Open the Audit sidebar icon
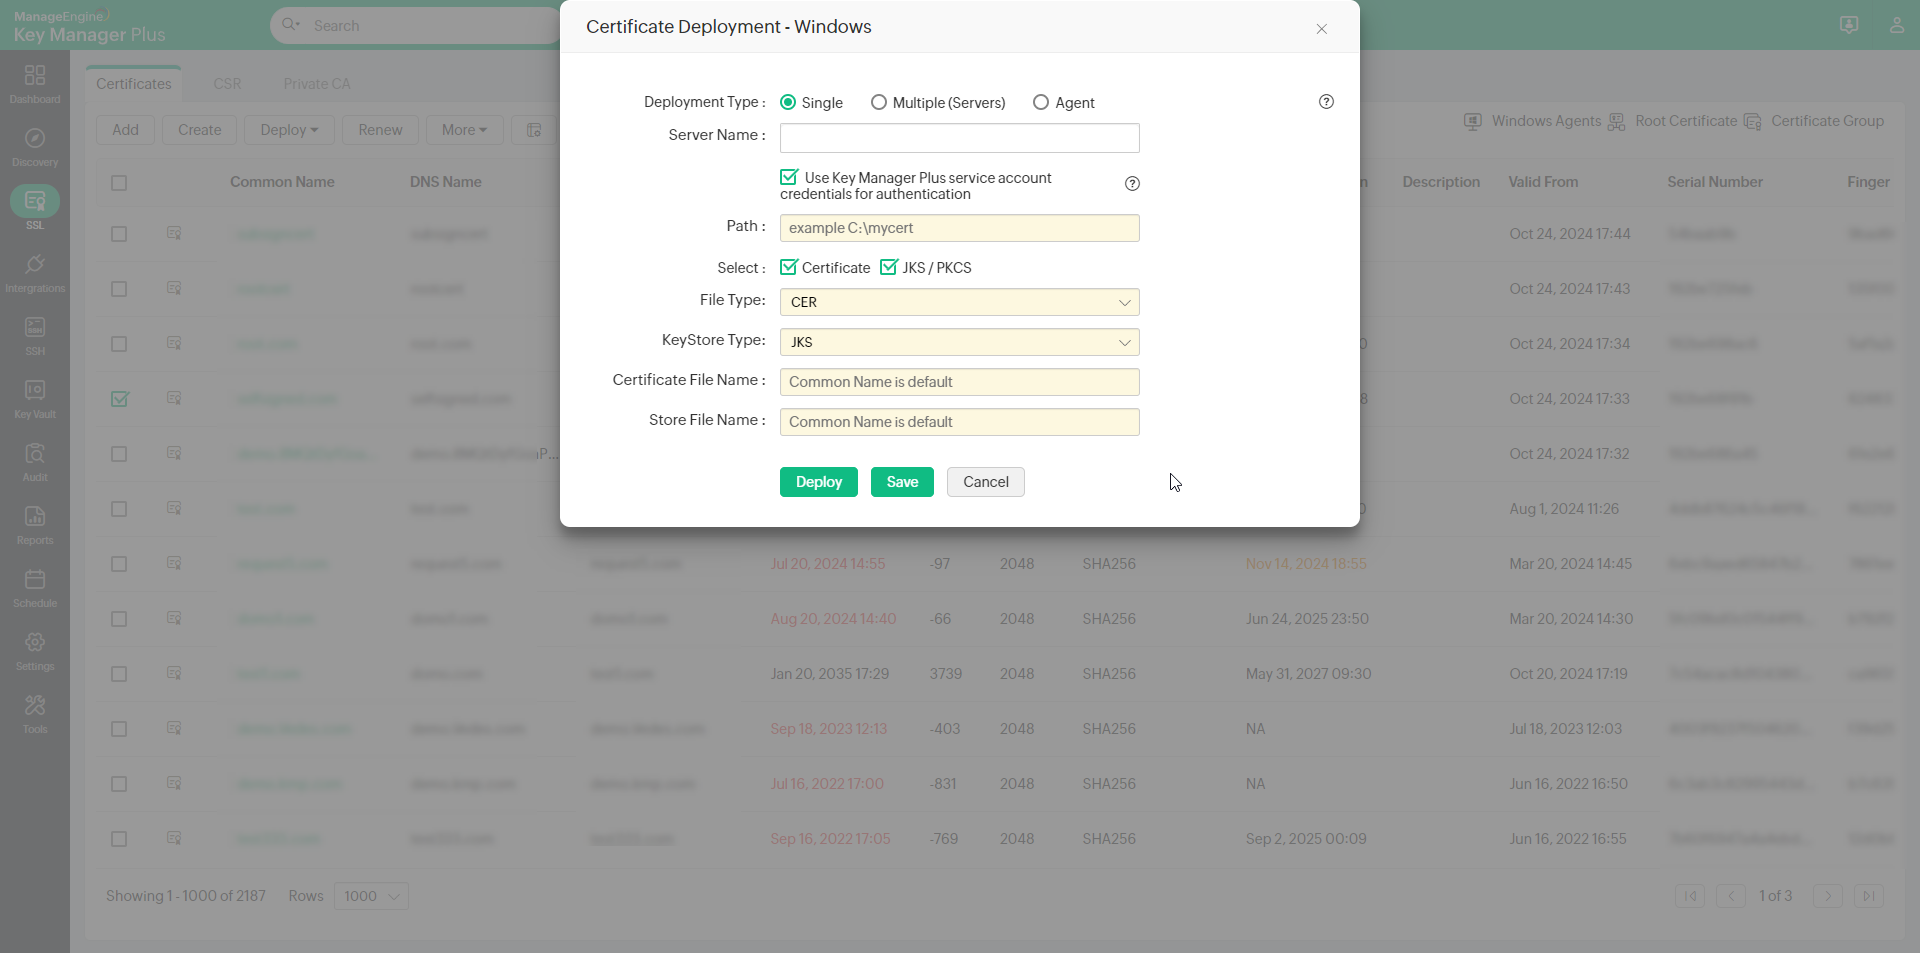1920x953 pixels. (35, 454)
